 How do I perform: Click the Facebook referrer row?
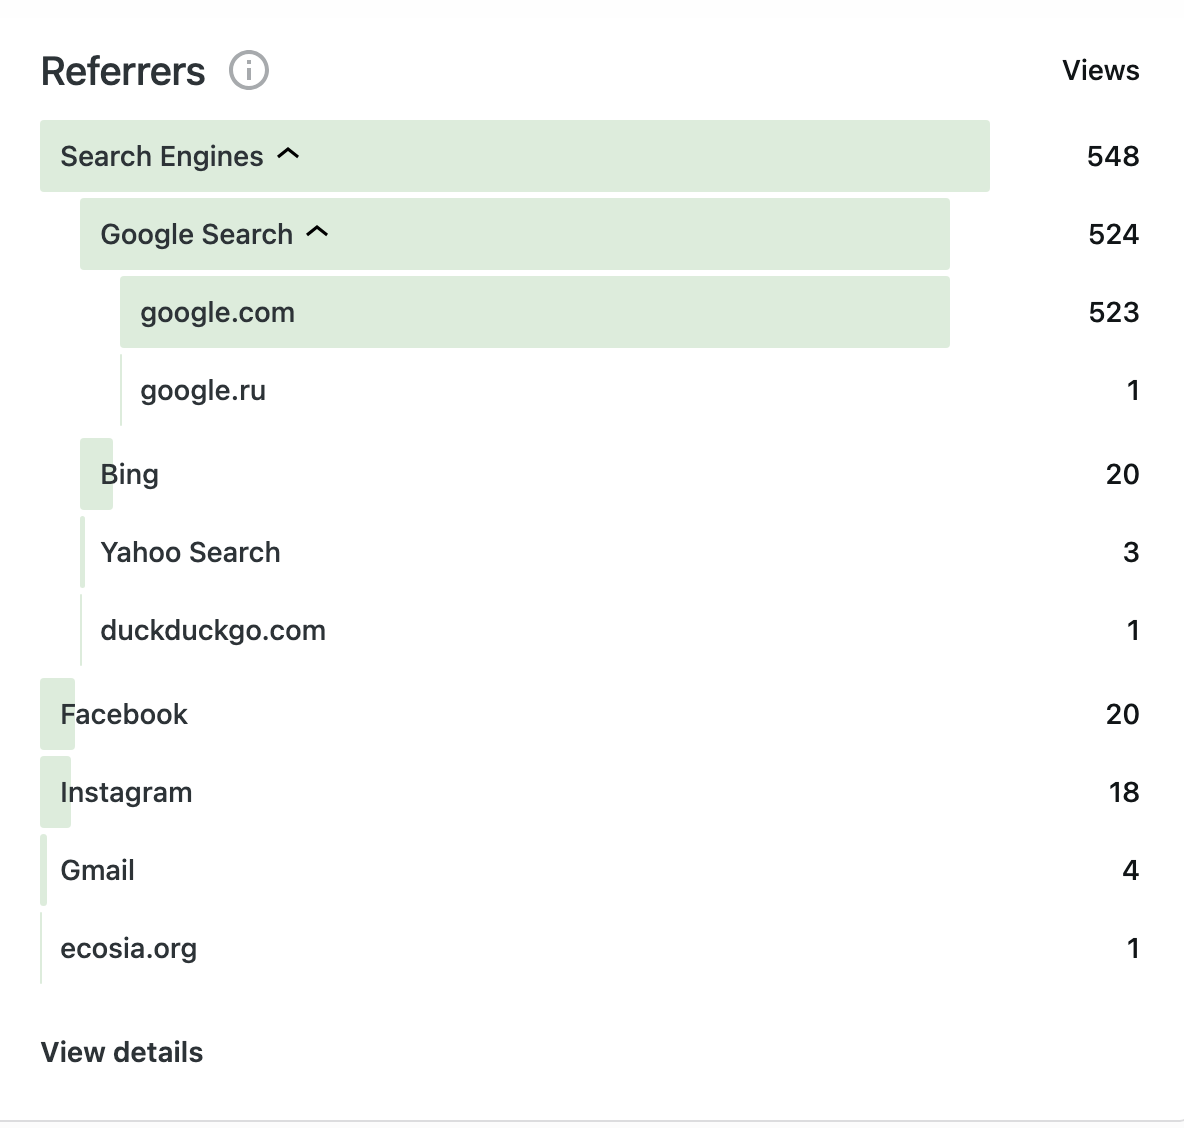124,714
